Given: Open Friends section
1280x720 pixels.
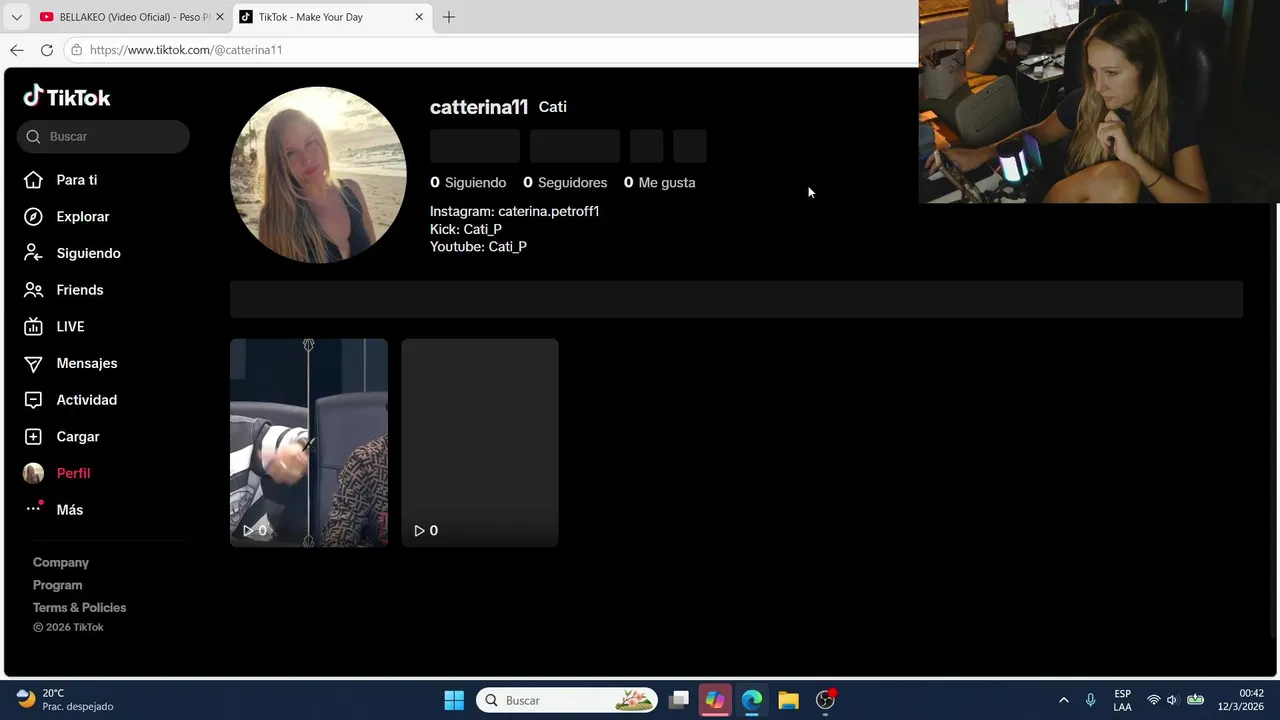Looking at the screenshot, I should pyautogui.click(x=64, y=290).
